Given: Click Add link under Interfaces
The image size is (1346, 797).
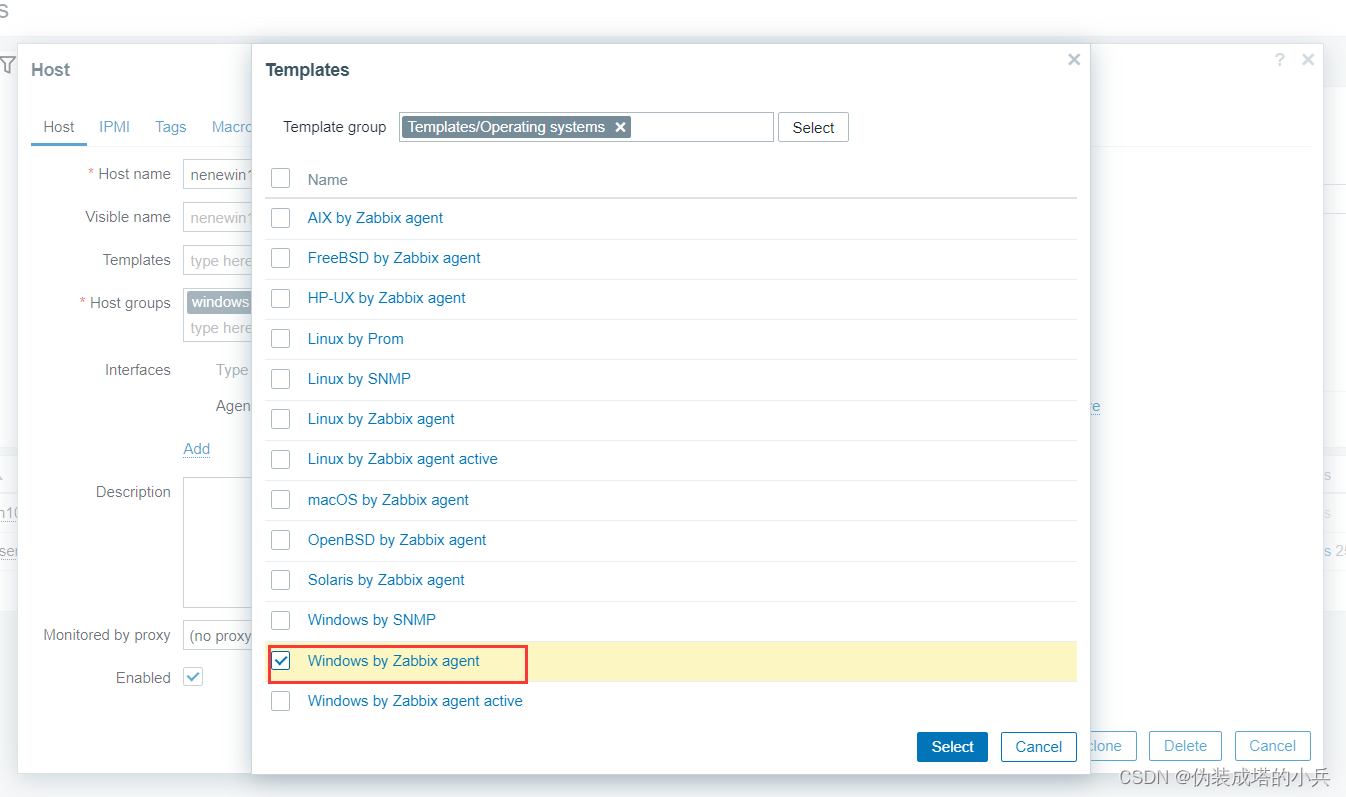Looking at the screenshot, I should [x=197, y=449].
